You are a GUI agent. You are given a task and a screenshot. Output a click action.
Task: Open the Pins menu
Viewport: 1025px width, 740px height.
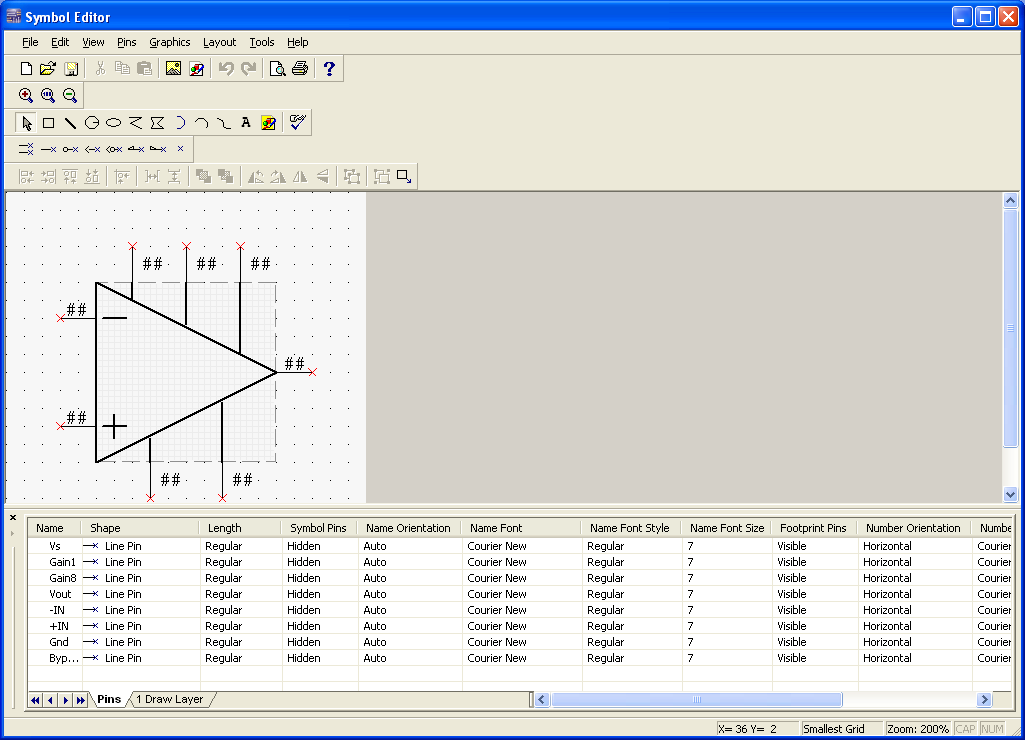click(x=127, y=42)
